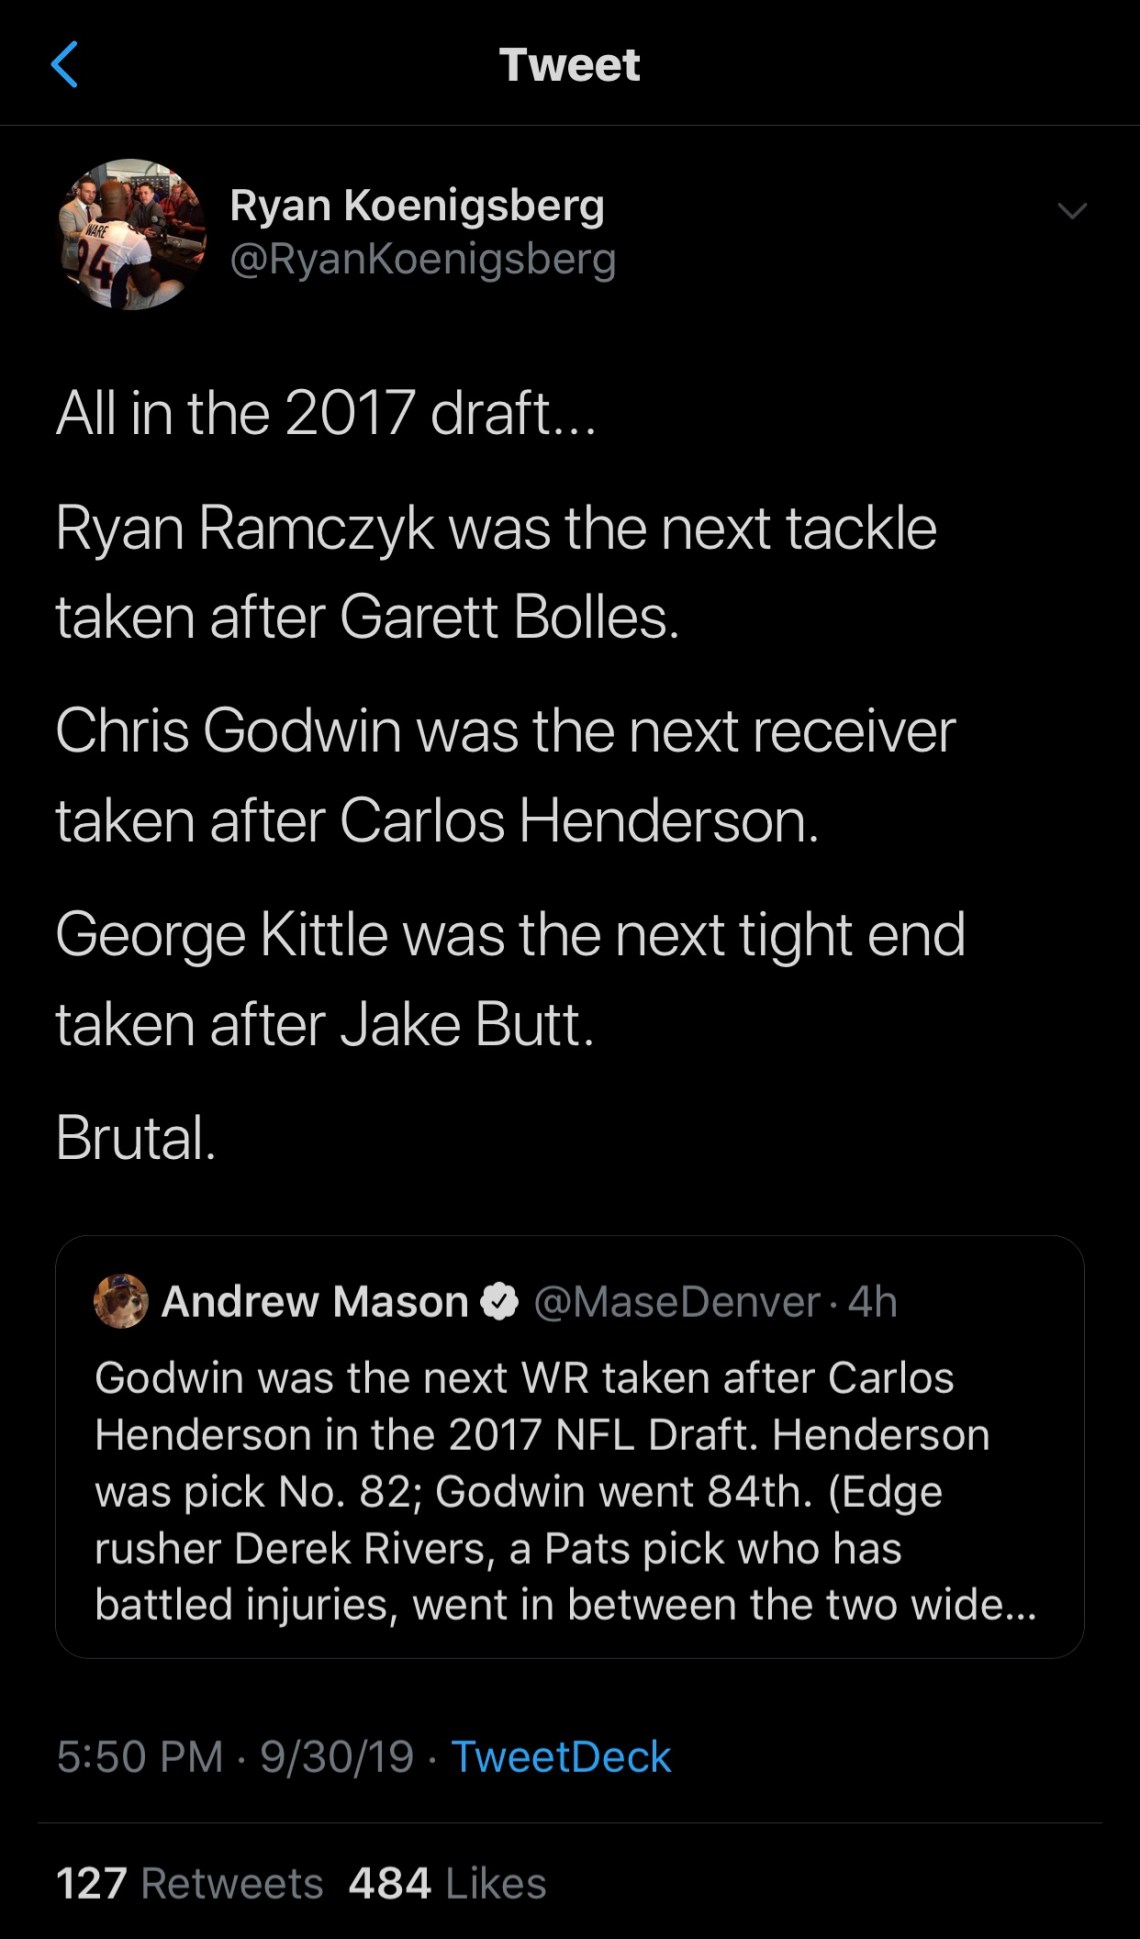Image resolution: width=1140 pixels, height=1939 pixels.
Task: Expand the tweet options chevron
Action: click(1072, 210)
